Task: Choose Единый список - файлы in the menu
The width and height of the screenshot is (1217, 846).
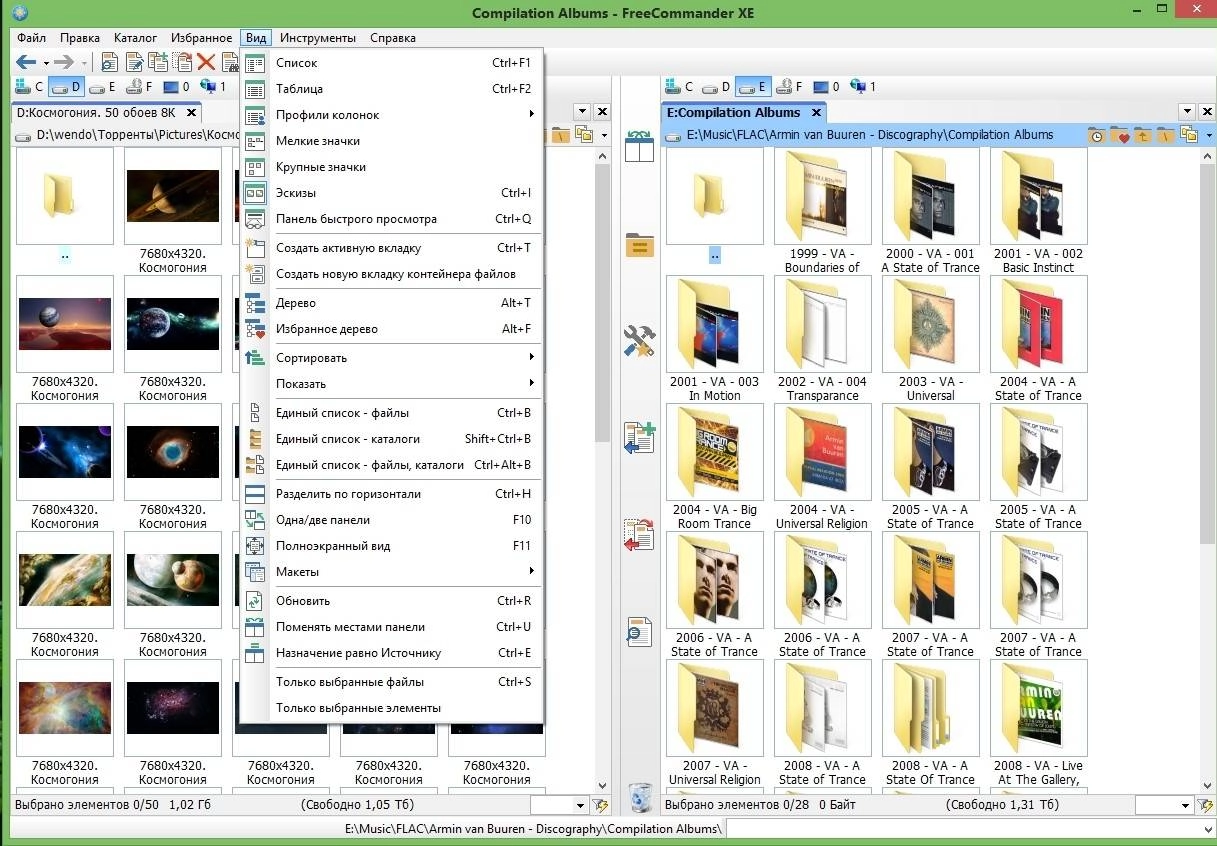Action: 392,413
